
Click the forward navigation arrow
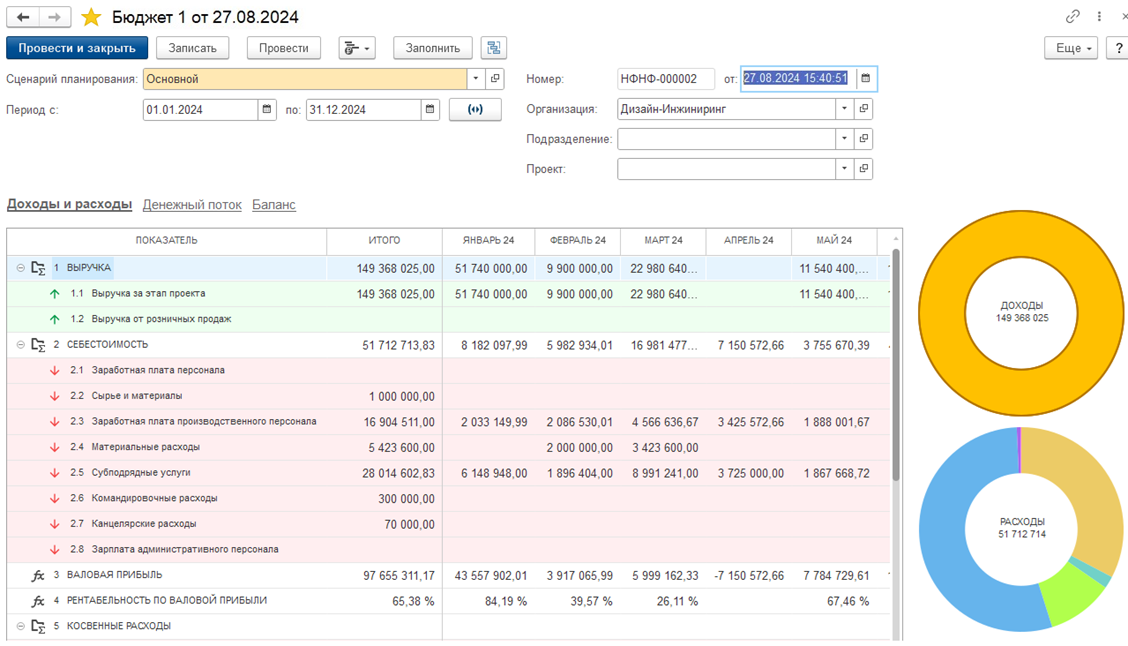[x=55, y=17]
